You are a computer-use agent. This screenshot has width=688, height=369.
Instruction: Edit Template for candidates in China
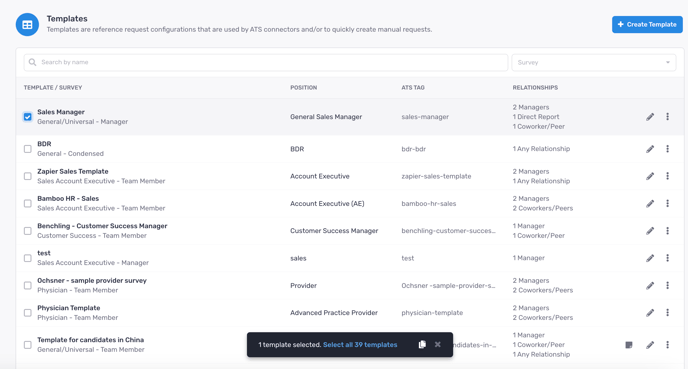650,345
